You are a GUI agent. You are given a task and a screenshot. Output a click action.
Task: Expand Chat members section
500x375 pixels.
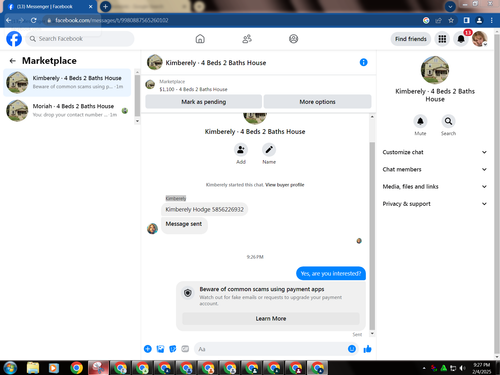[435, 169]
